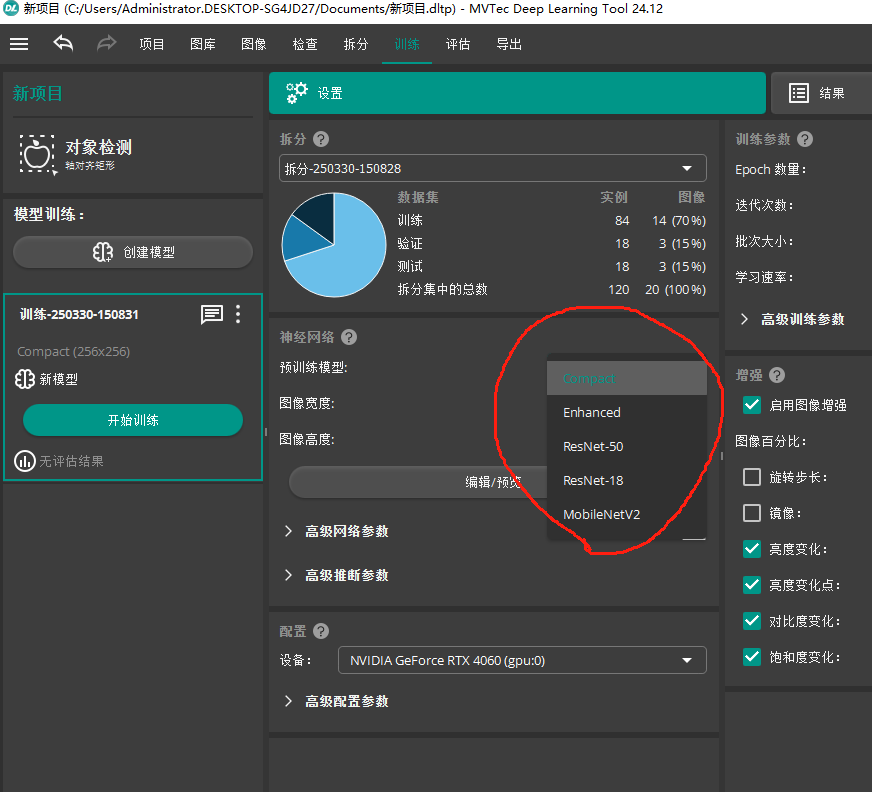Screen dimensions: 872x792
Task: Click the 验证 dataset row
Action: (x=551, y=244)
